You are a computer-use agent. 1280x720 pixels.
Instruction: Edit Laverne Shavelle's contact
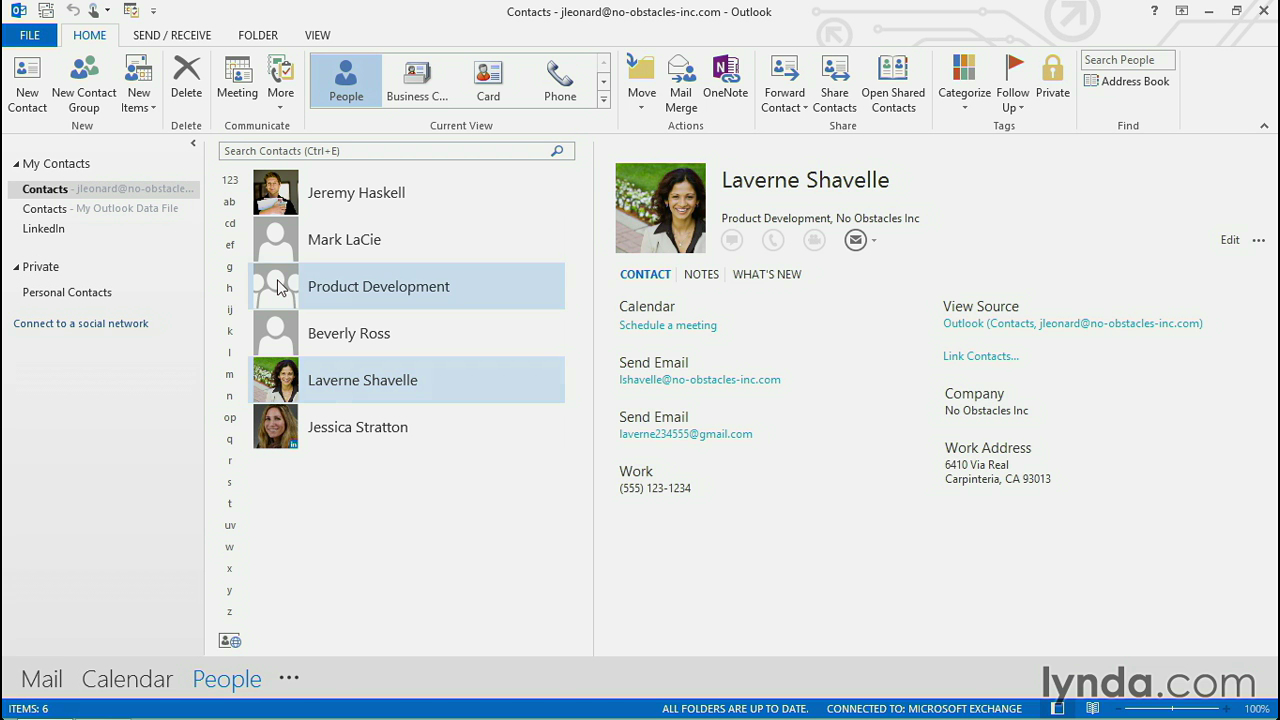pyautogui.click(x=1230, y=240)
